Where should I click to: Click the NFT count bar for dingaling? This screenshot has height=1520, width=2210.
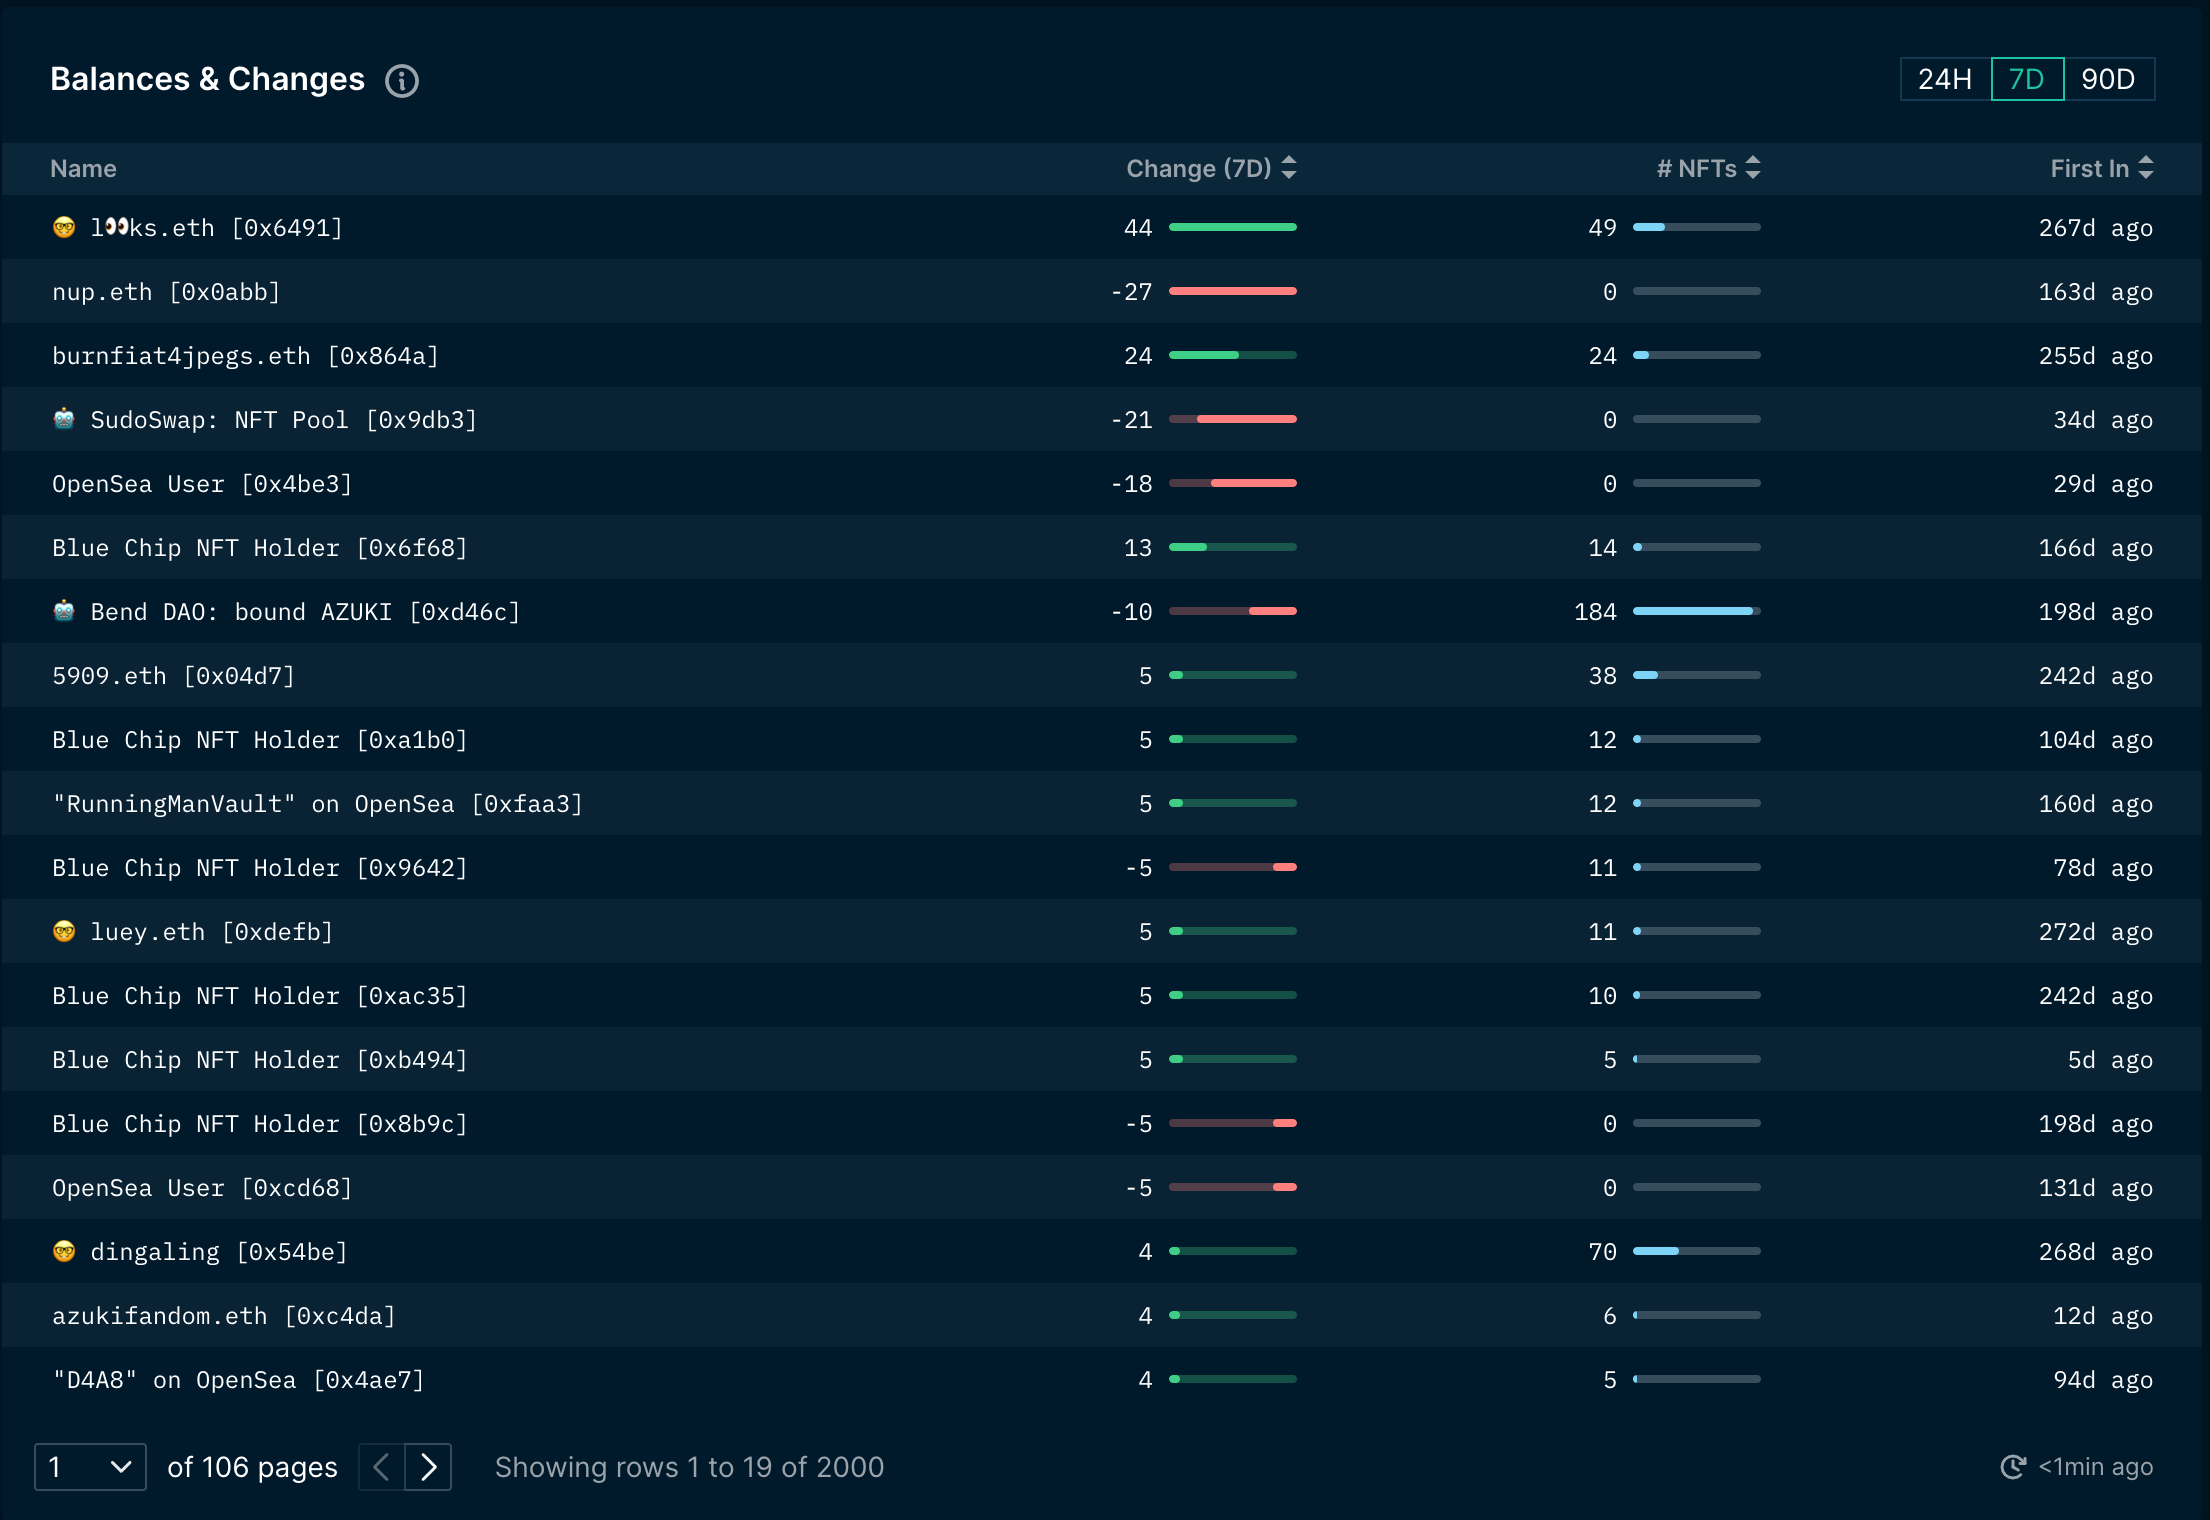pos(1697,1251)
